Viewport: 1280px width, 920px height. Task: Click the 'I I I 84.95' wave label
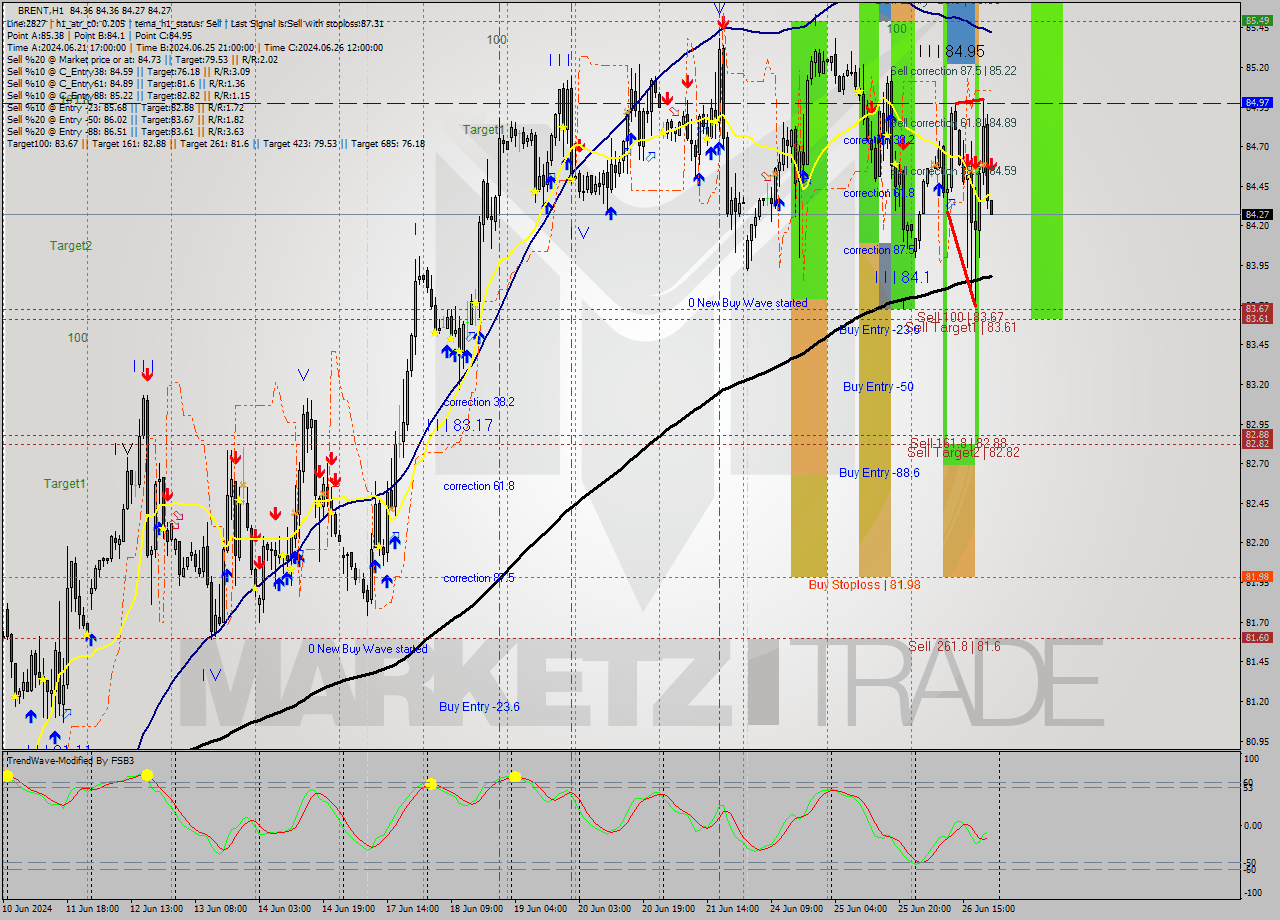[x=951, y=50]
